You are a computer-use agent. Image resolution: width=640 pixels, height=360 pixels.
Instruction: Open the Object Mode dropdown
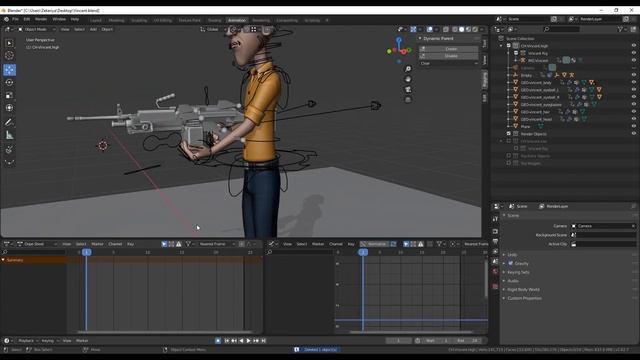tap(37, 29)
